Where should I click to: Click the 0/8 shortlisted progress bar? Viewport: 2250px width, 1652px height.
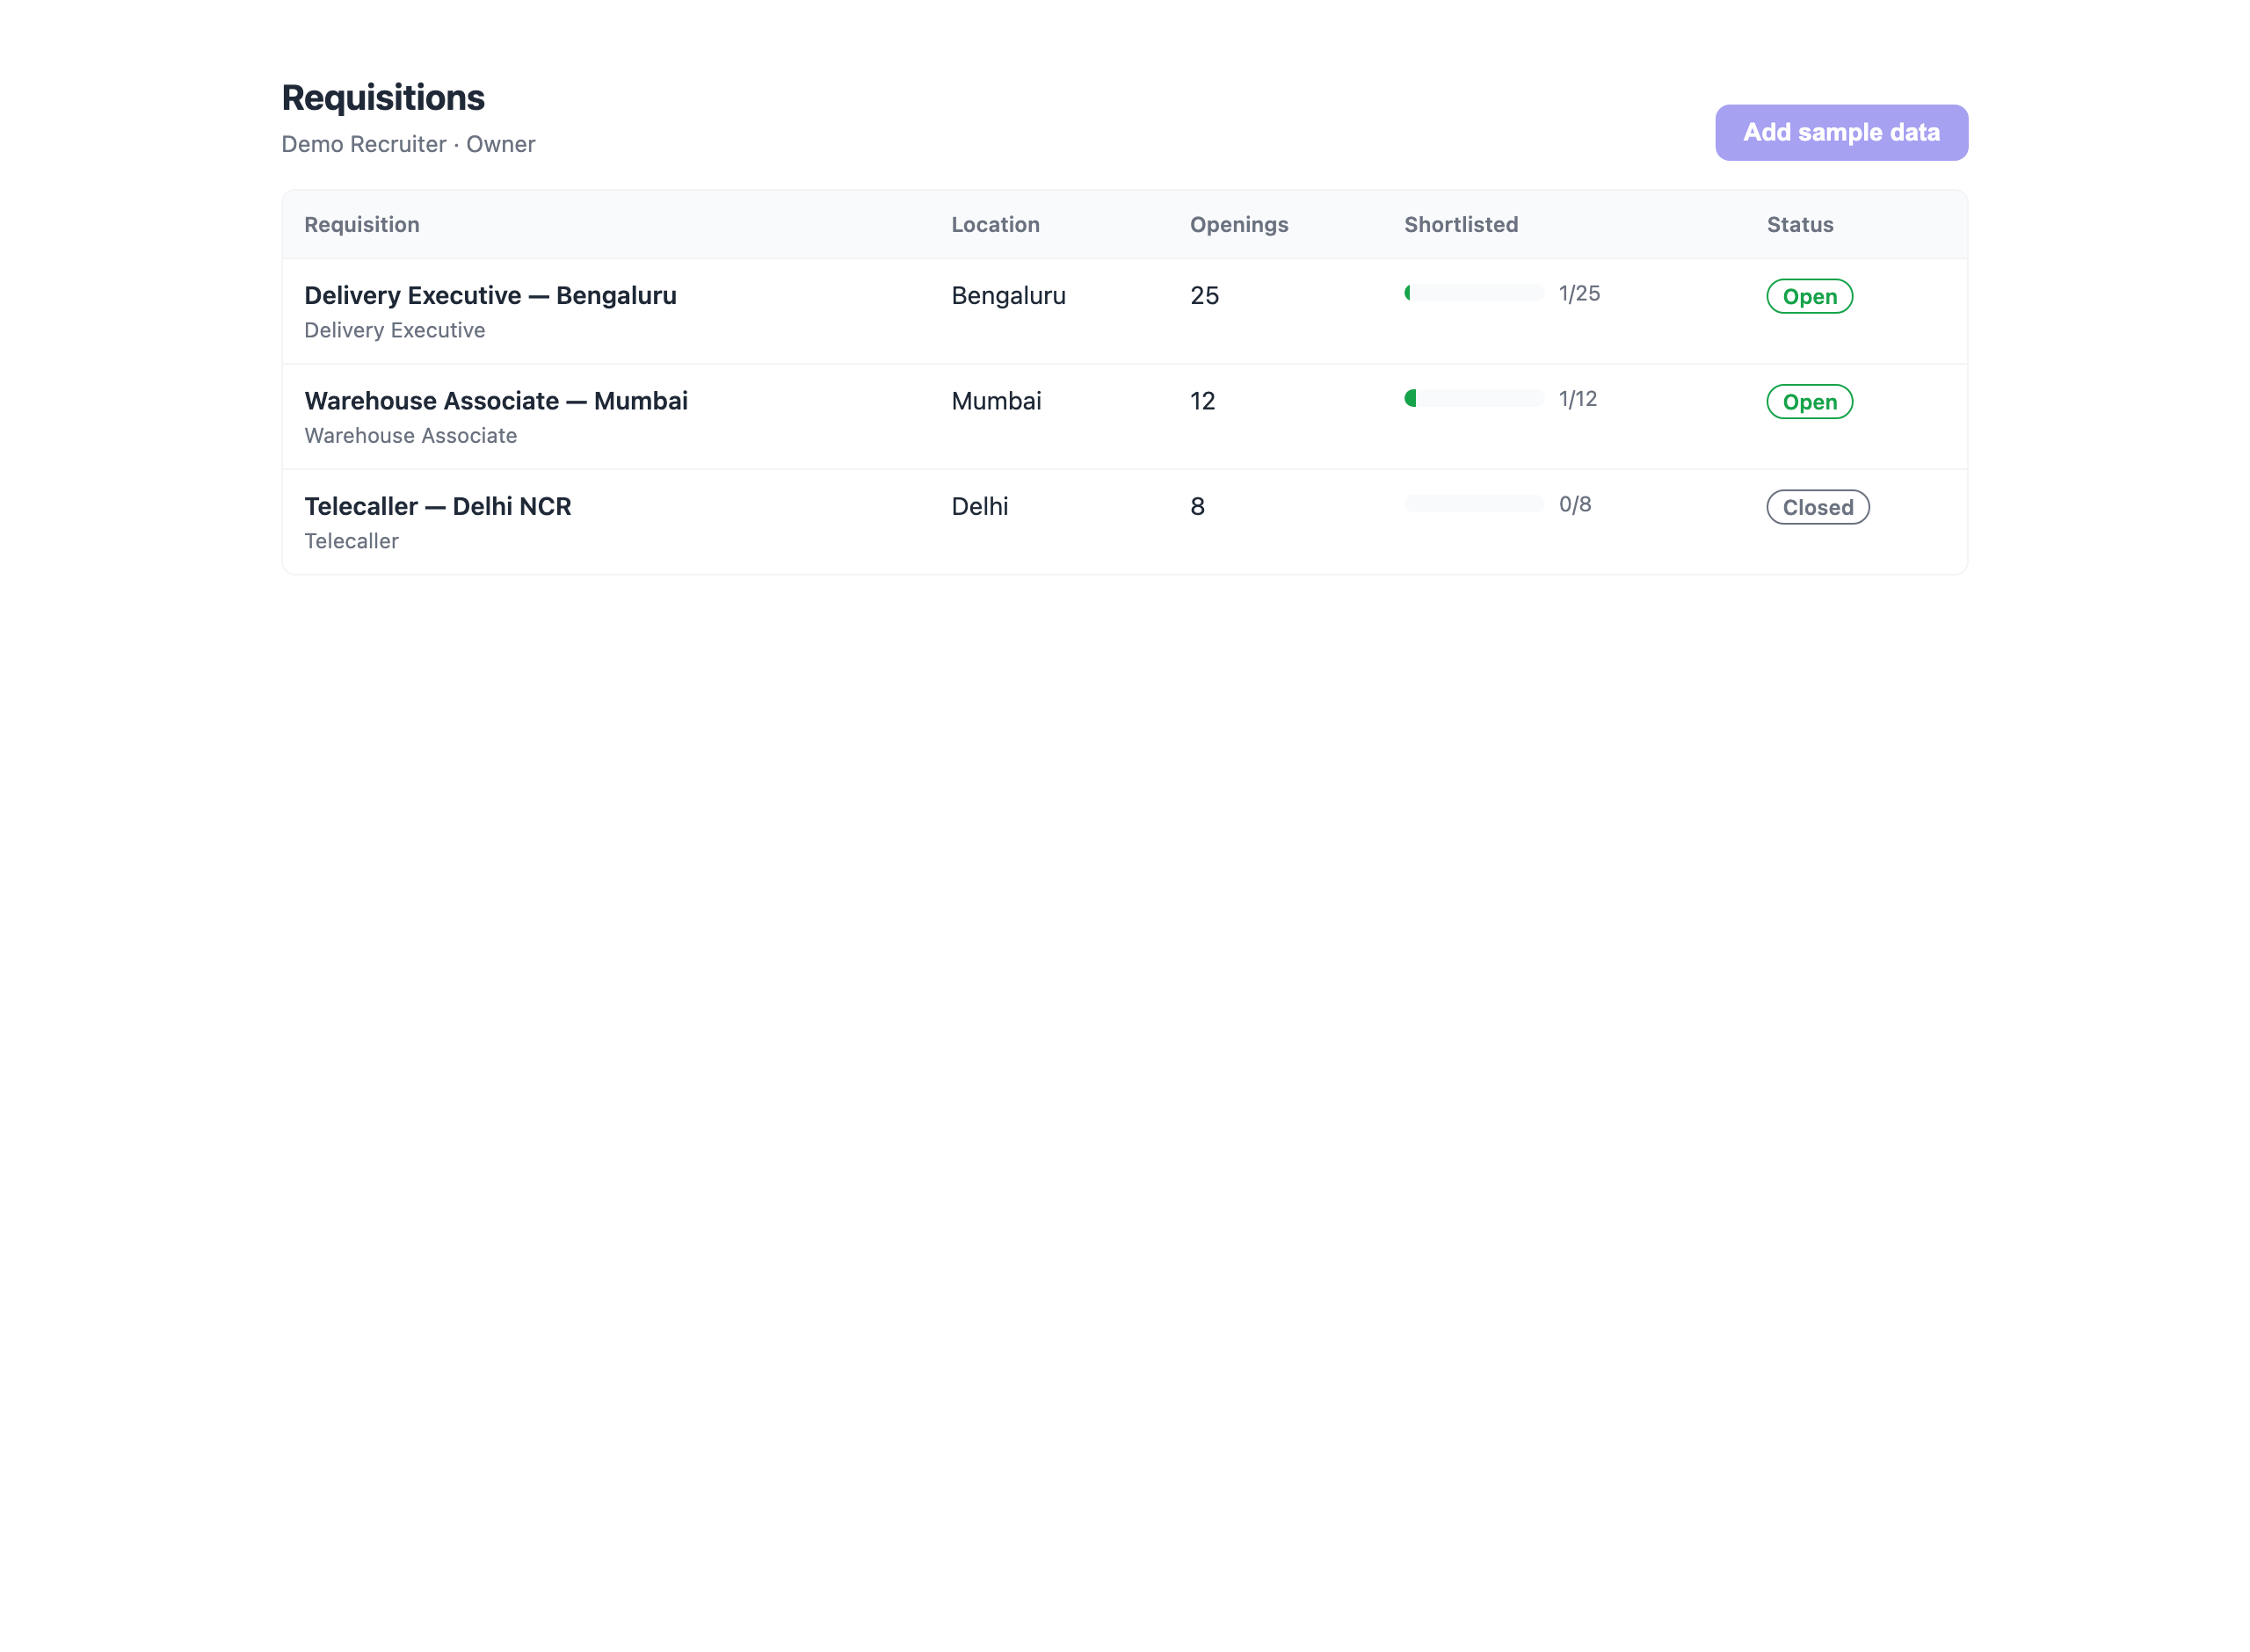pyautogui.click(x=1474, y=504)
